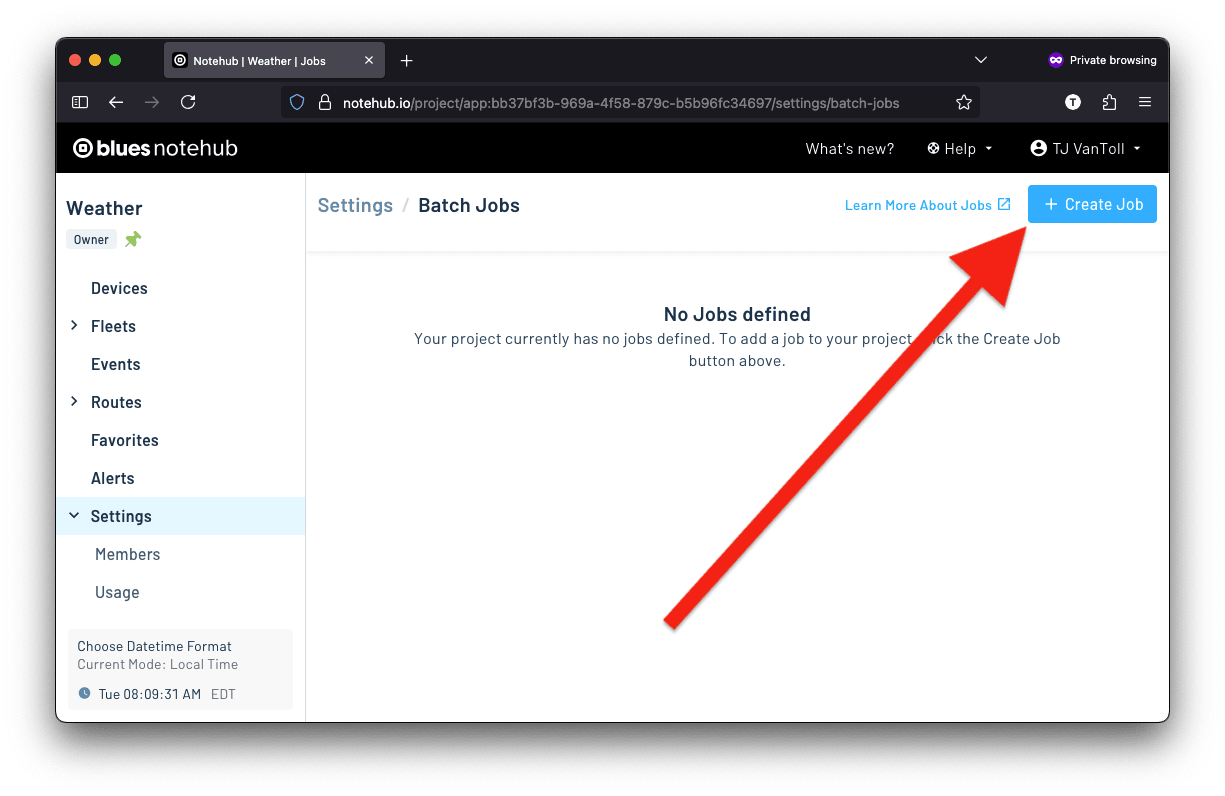The image size is (1225, 796).
Task: Open Usage settings page
Action: click(117, 592)
